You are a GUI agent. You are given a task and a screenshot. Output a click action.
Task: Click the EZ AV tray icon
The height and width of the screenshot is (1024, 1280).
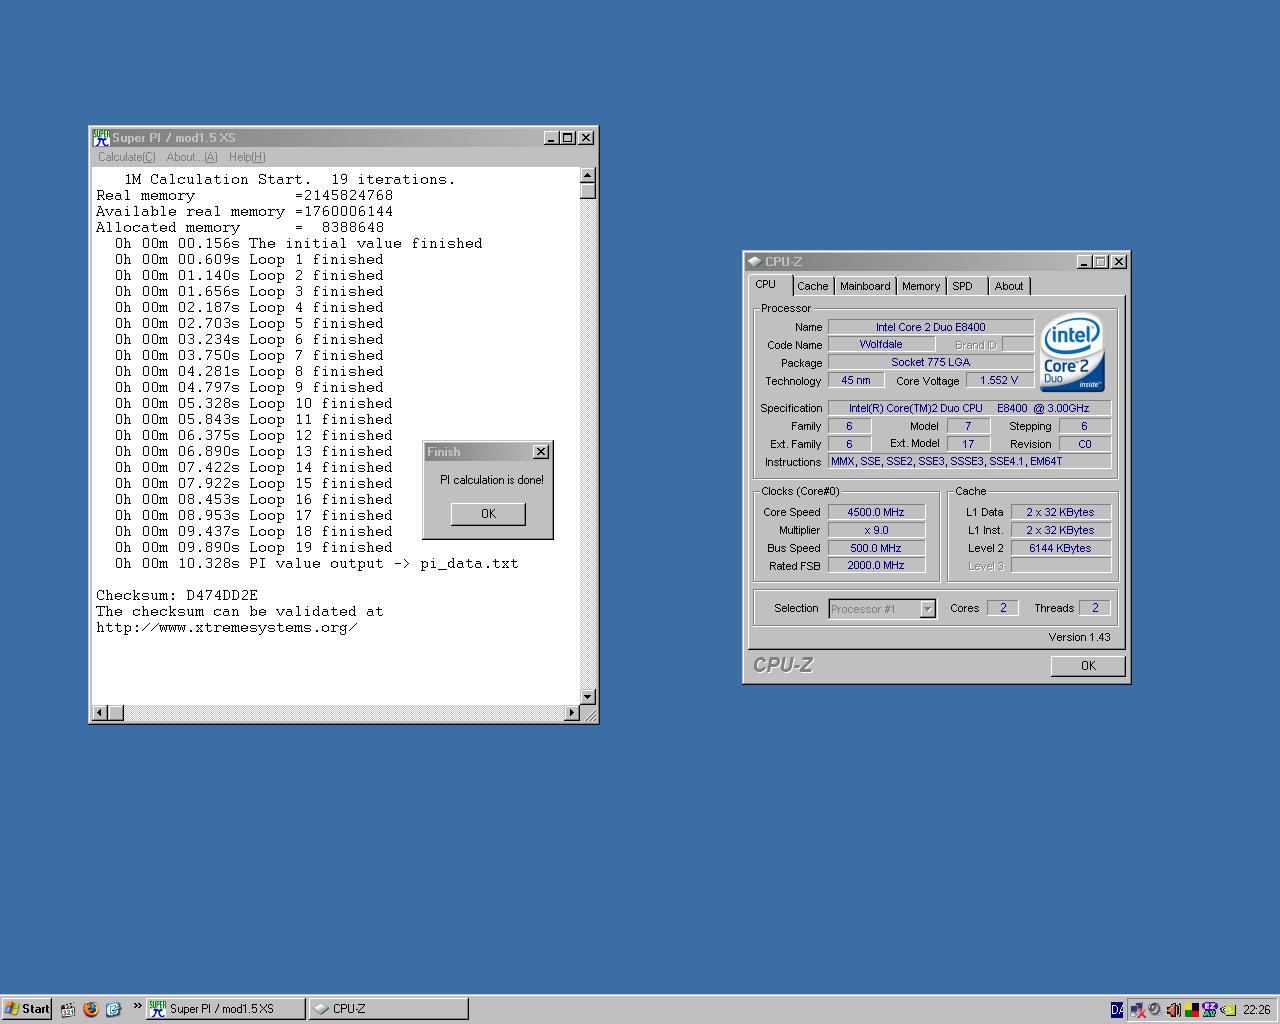coord(1209,1010)
